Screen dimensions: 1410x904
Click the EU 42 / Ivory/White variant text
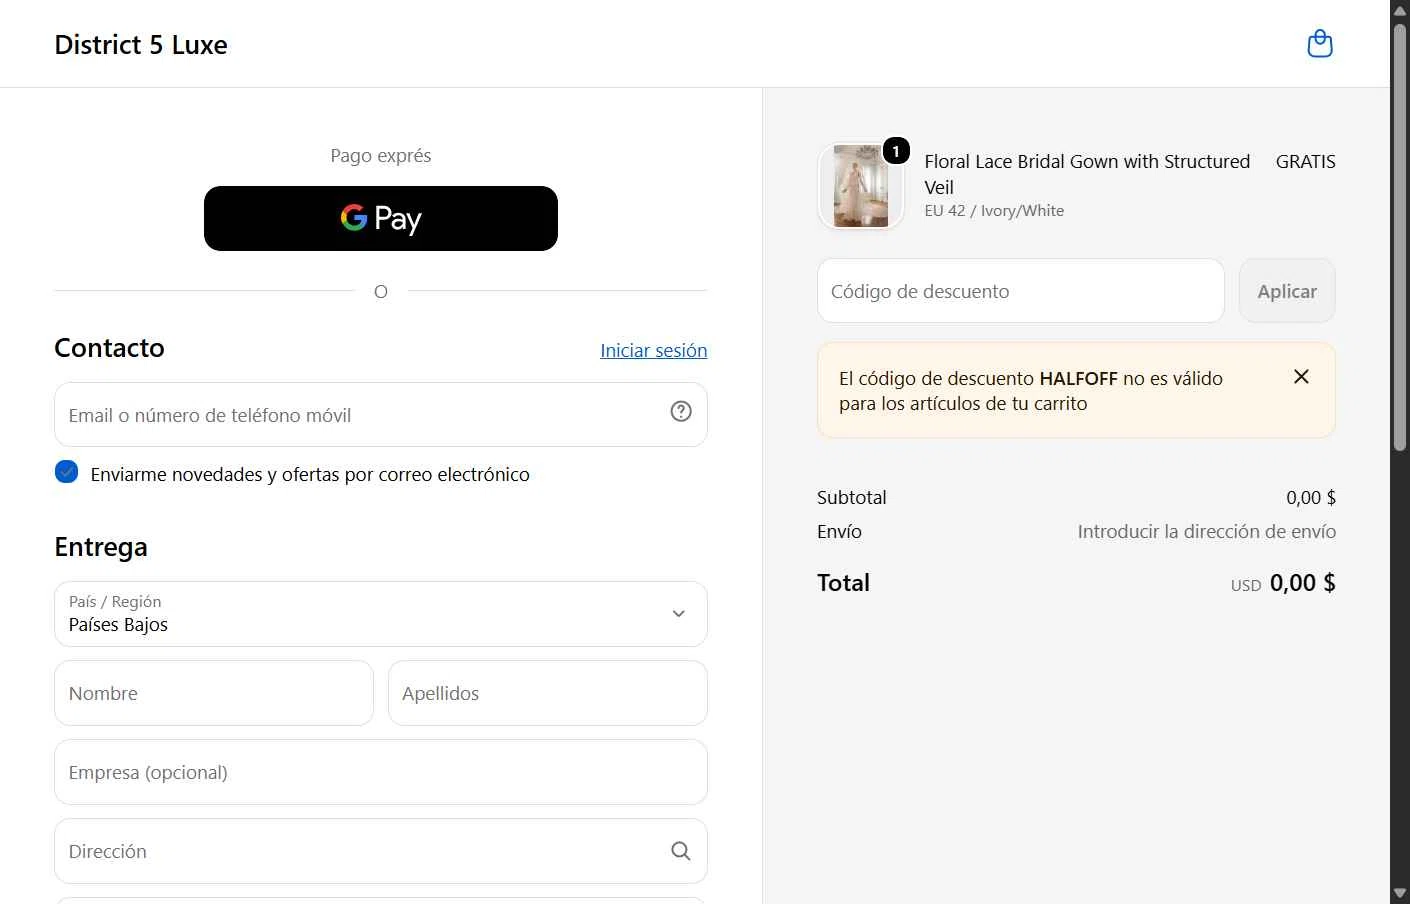coord(994,211)
